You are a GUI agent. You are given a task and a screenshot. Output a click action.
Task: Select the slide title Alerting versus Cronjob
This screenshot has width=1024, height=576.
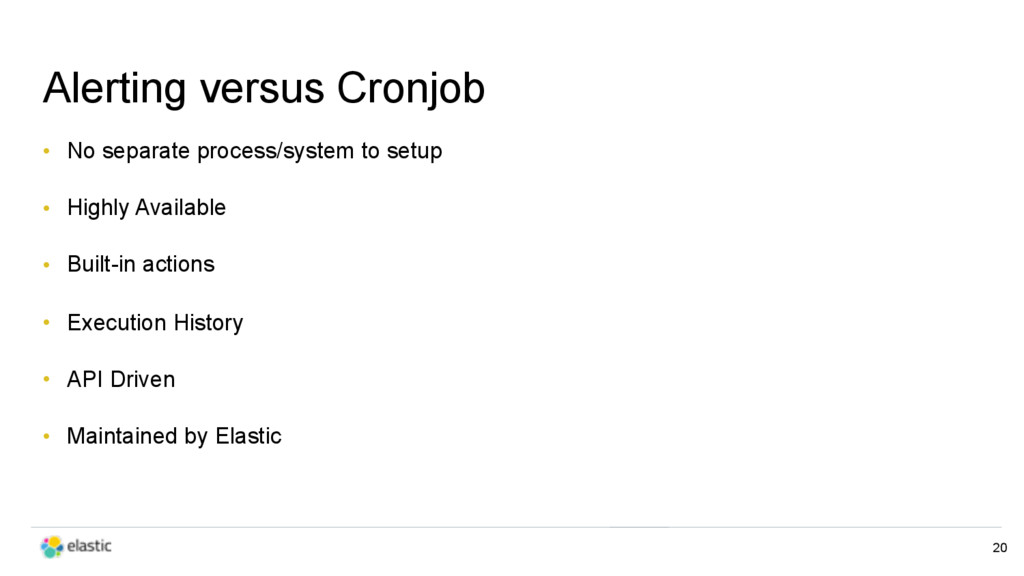264,88
